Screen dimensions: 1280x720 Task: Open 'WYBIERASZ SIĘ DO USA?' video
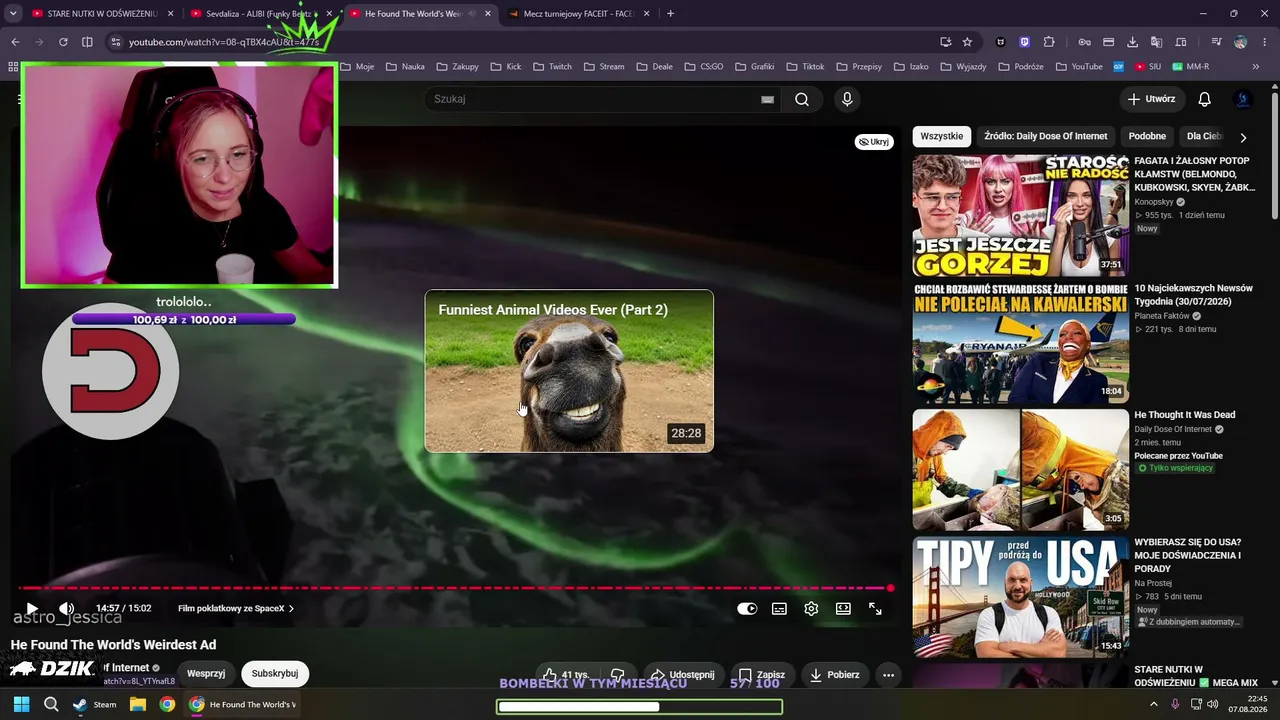click(1021, 598)
